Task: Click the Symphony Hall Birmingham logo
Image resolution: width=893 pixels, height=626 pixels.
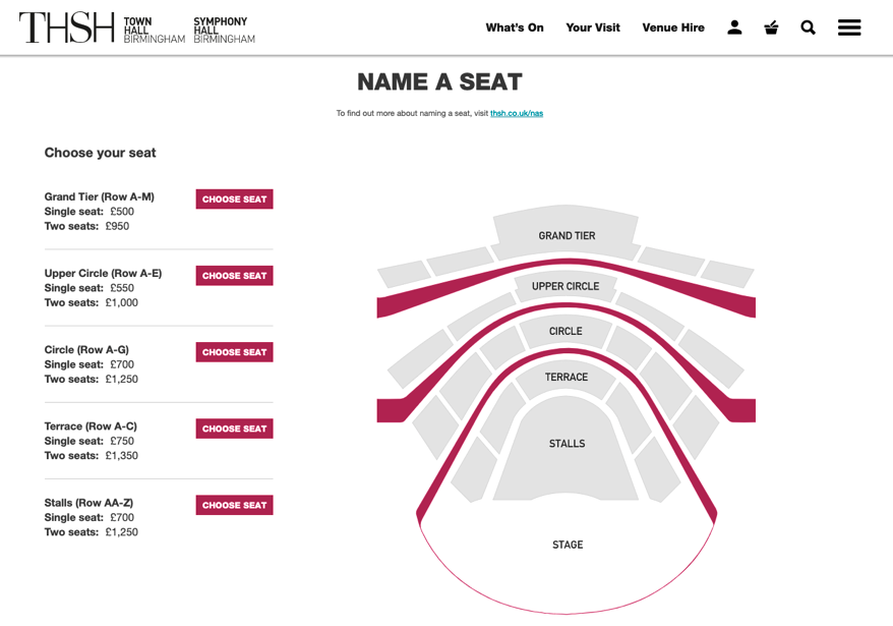Action: pos(224,30)
